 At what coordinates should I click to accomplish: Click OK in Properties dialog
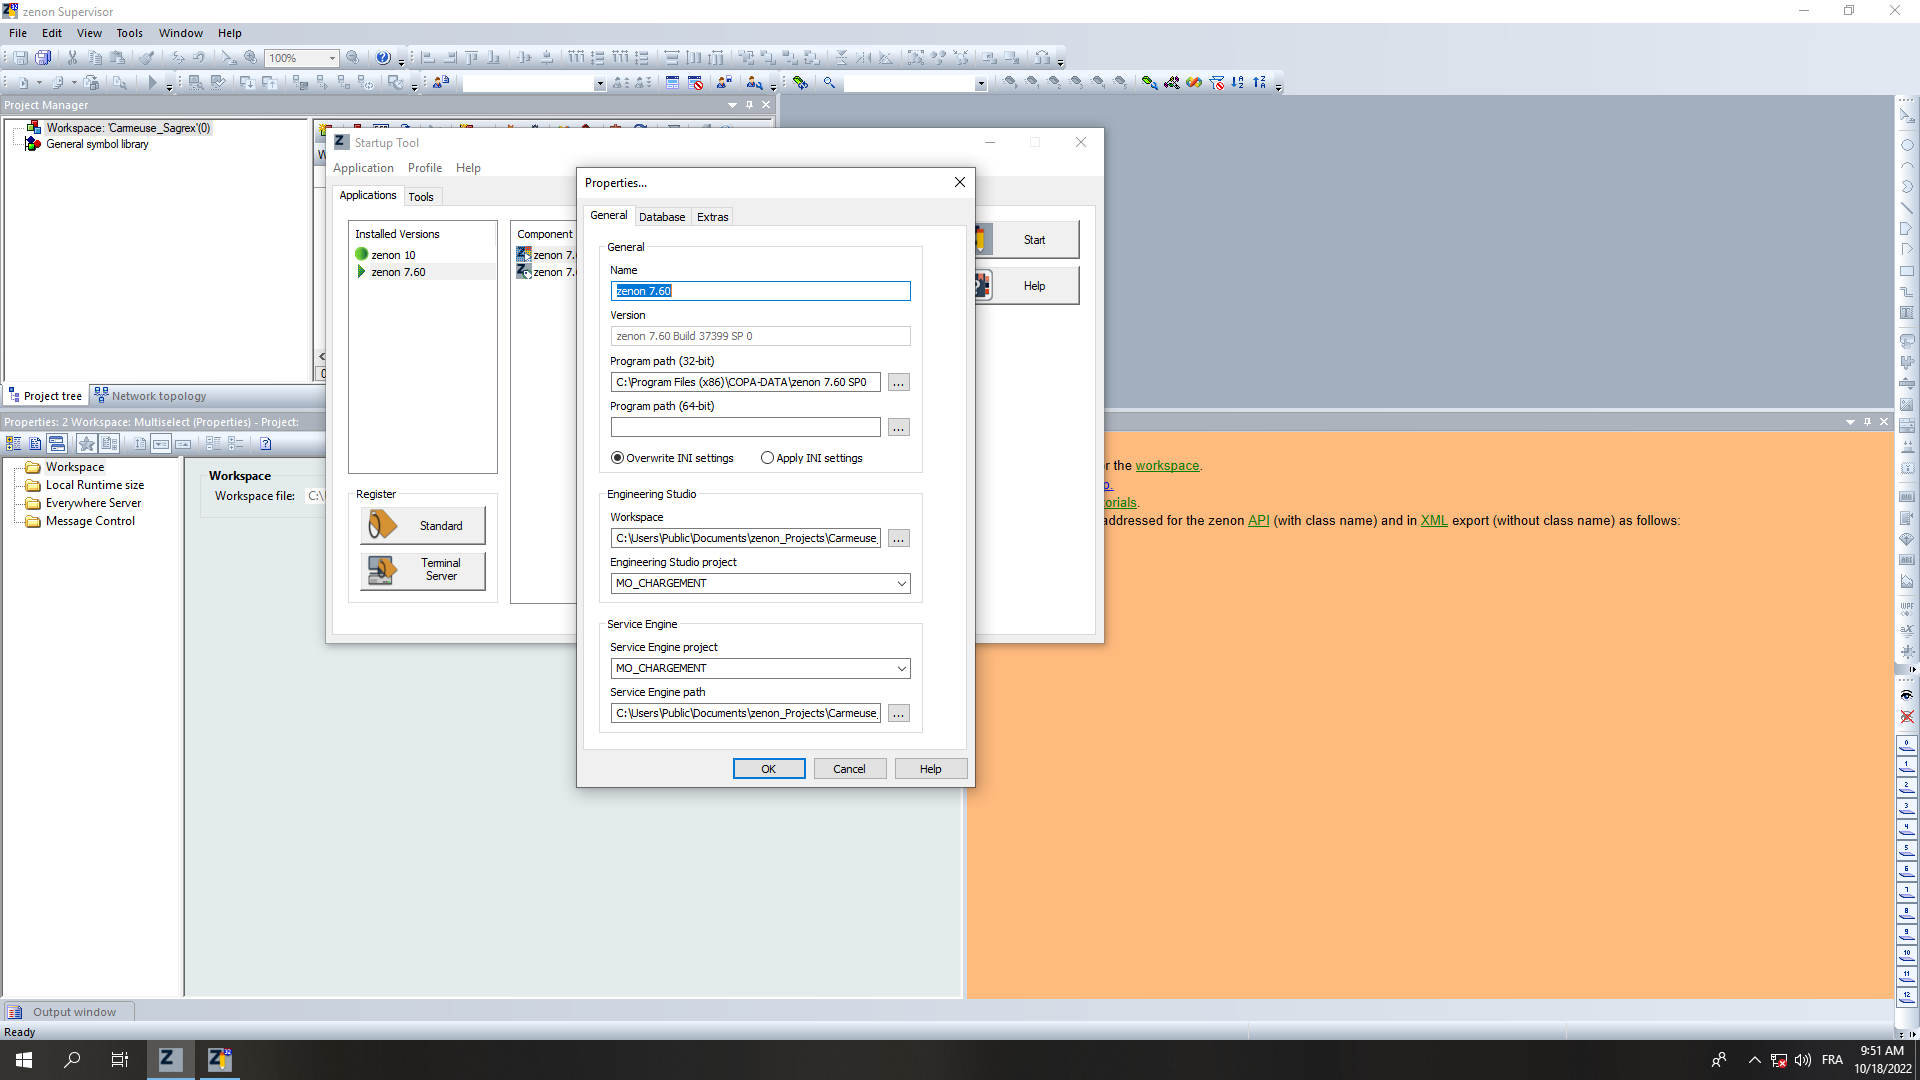pos(768,769)
